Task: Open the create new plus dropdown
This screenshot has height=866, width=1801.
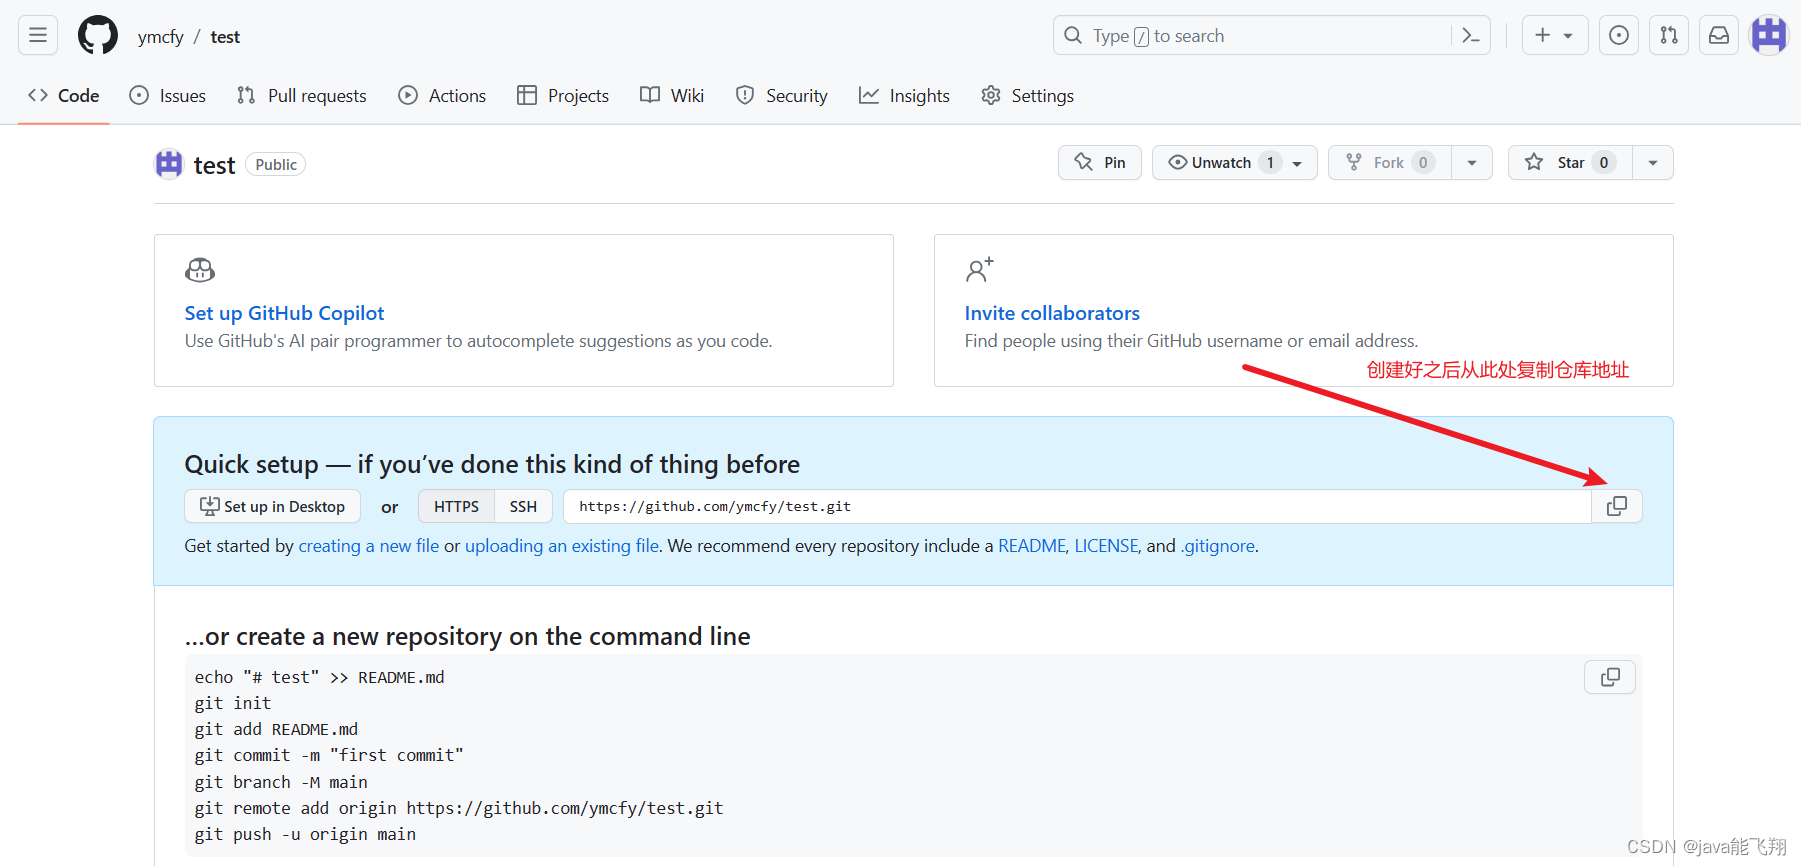Action: click(1554, 36)
